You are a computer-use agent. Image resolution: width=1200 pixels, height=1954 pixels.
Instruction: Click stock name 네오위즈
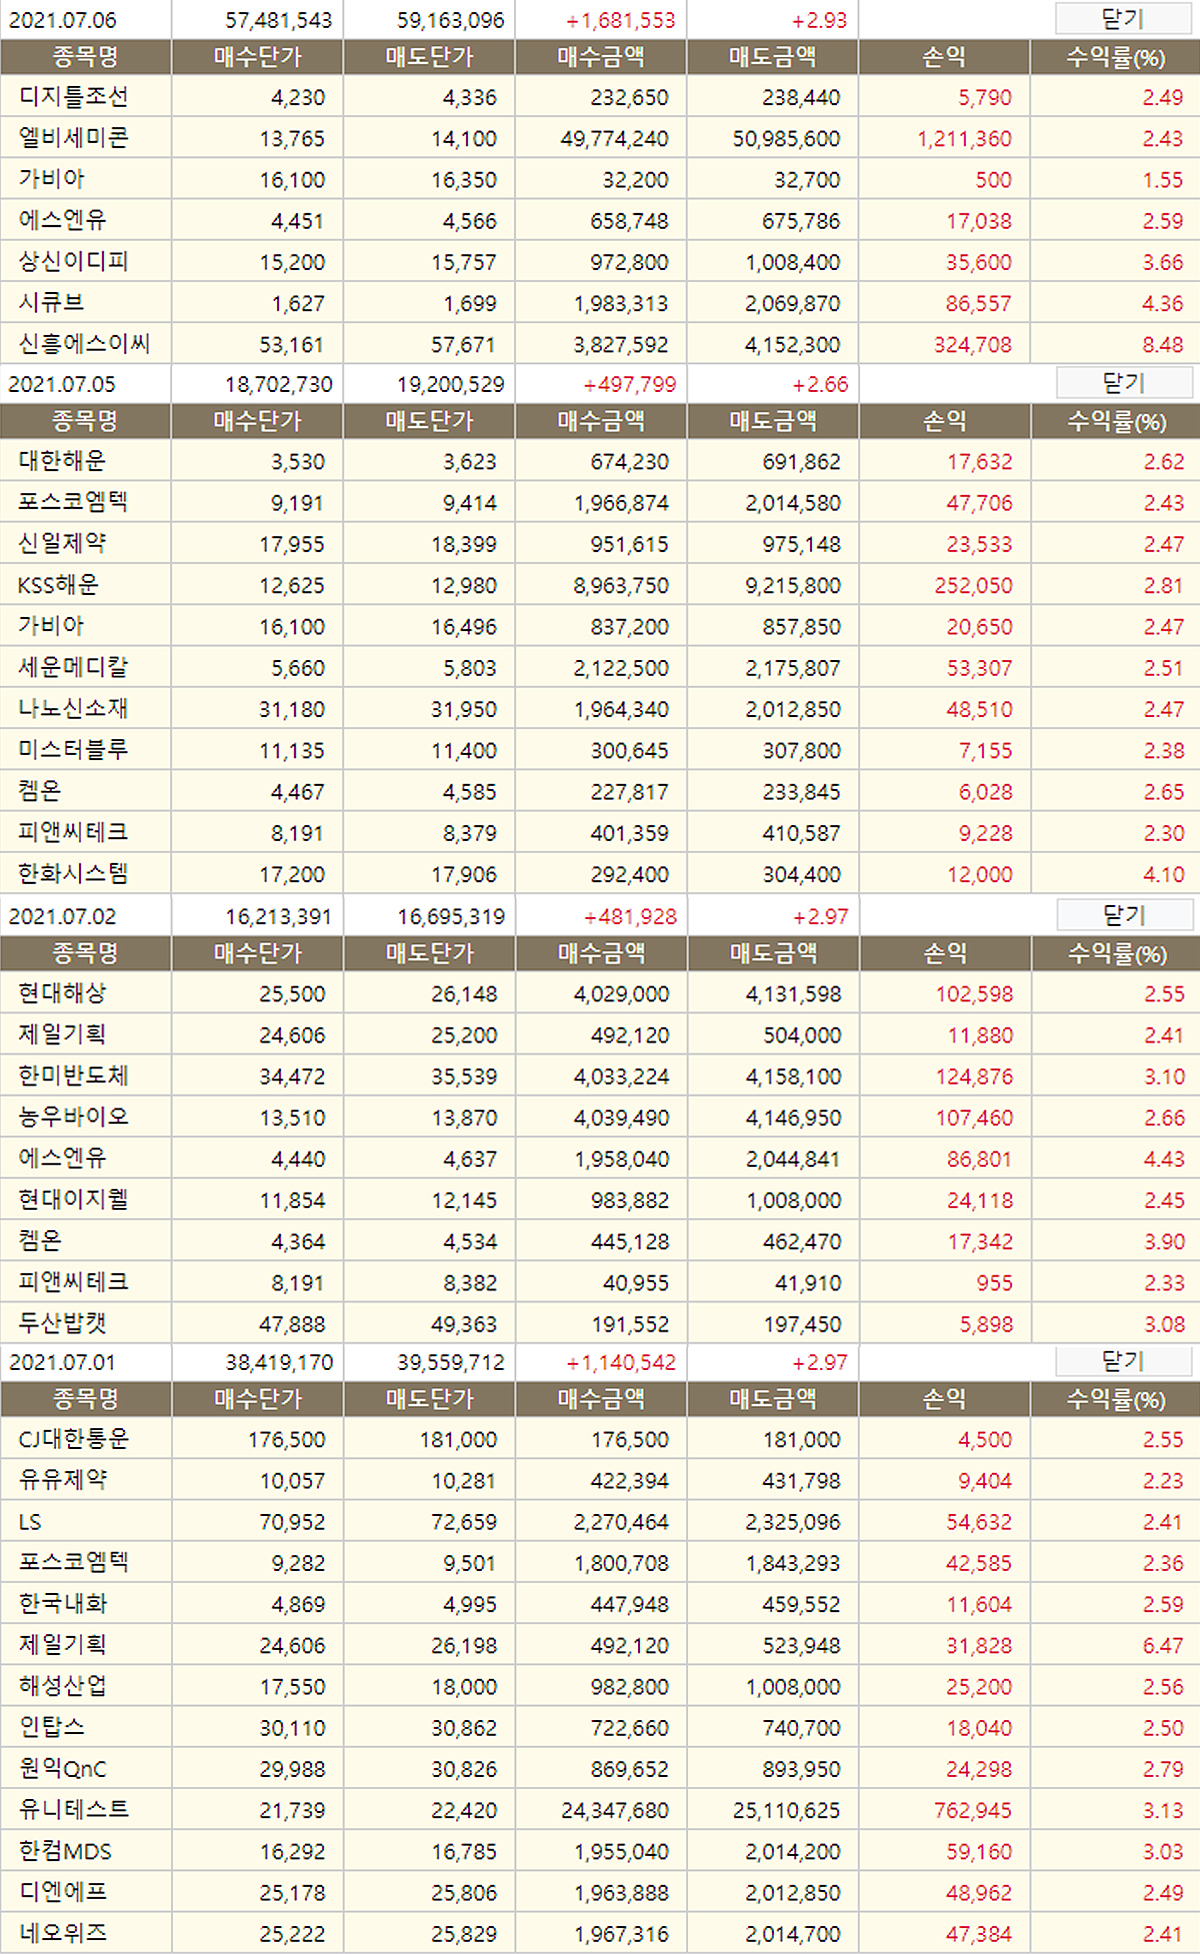point(62,1934)
